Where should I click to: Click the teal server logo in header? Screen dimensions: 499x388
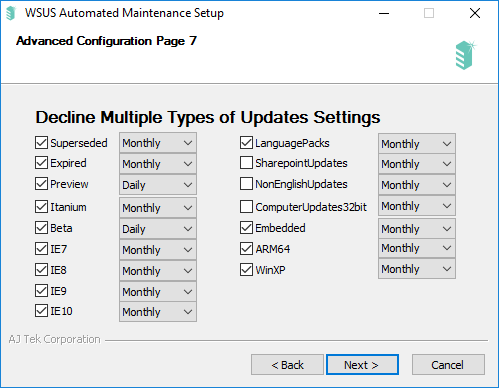(x=465, y=55)
